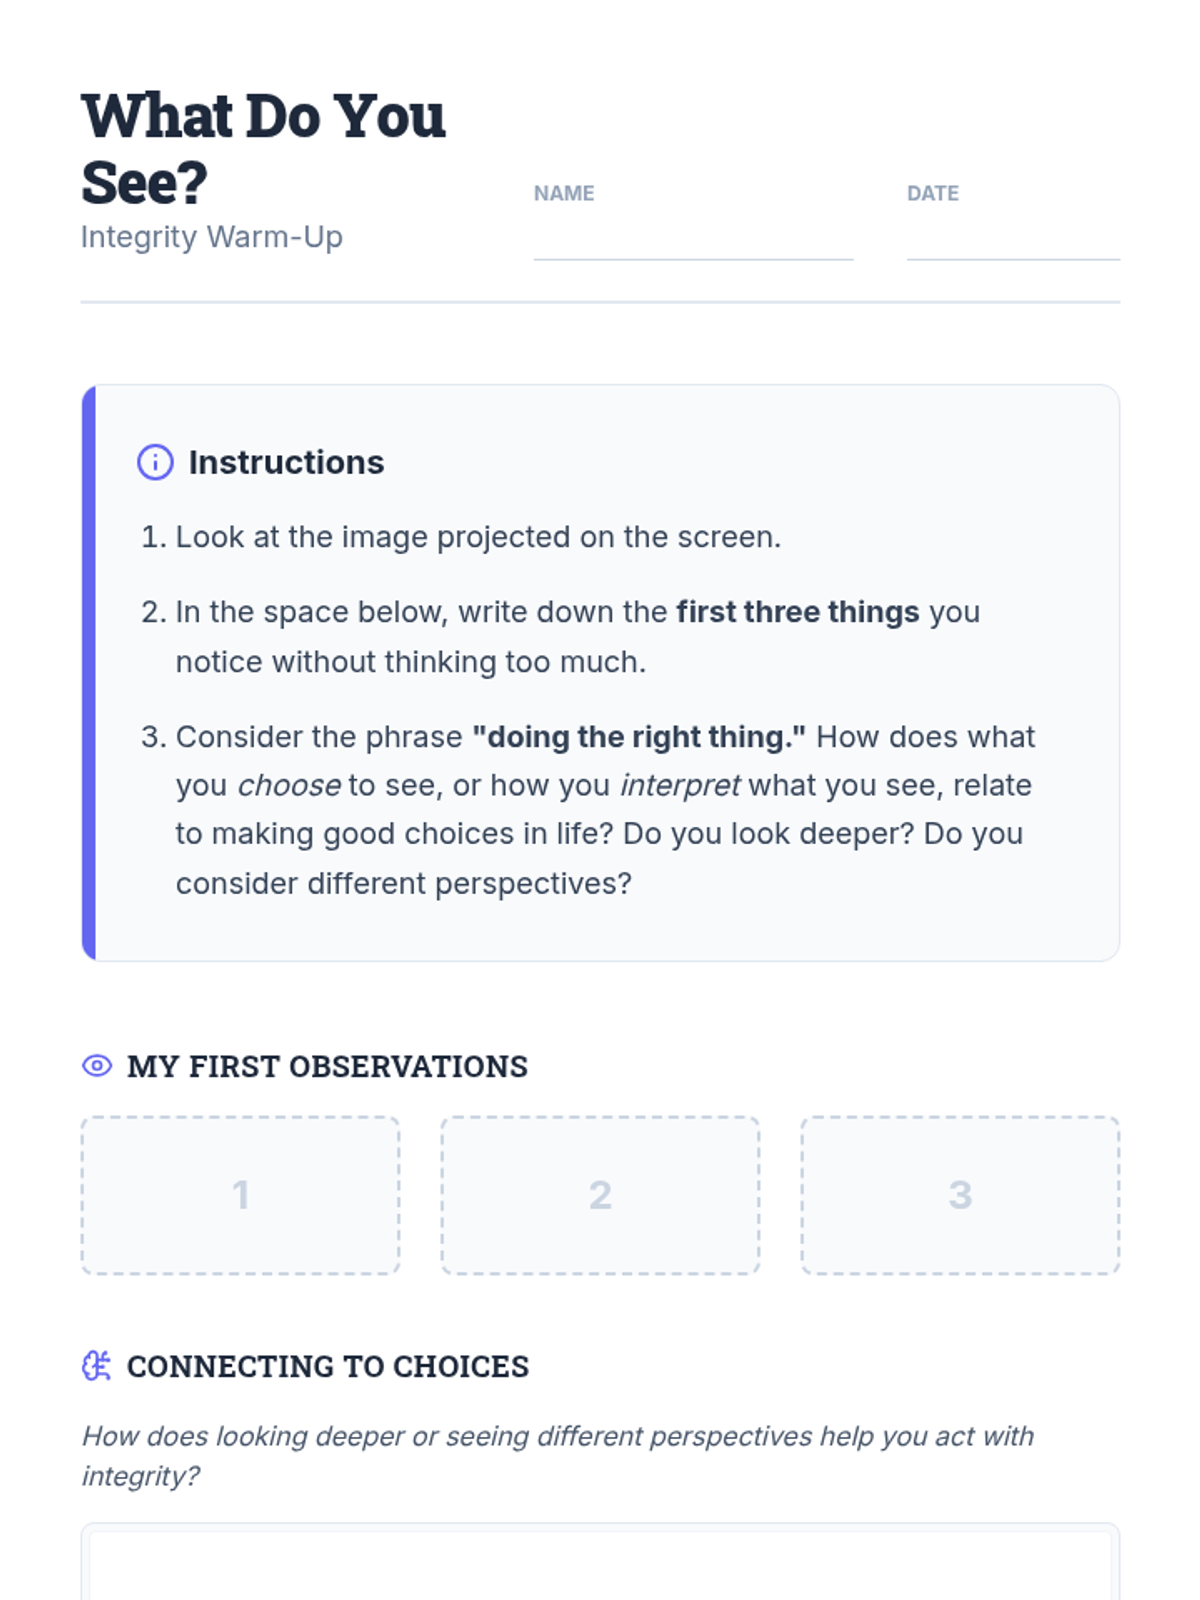Click the "What Do You See?" title
This screenshot has height=1600, width=1200.
(263, 148)
